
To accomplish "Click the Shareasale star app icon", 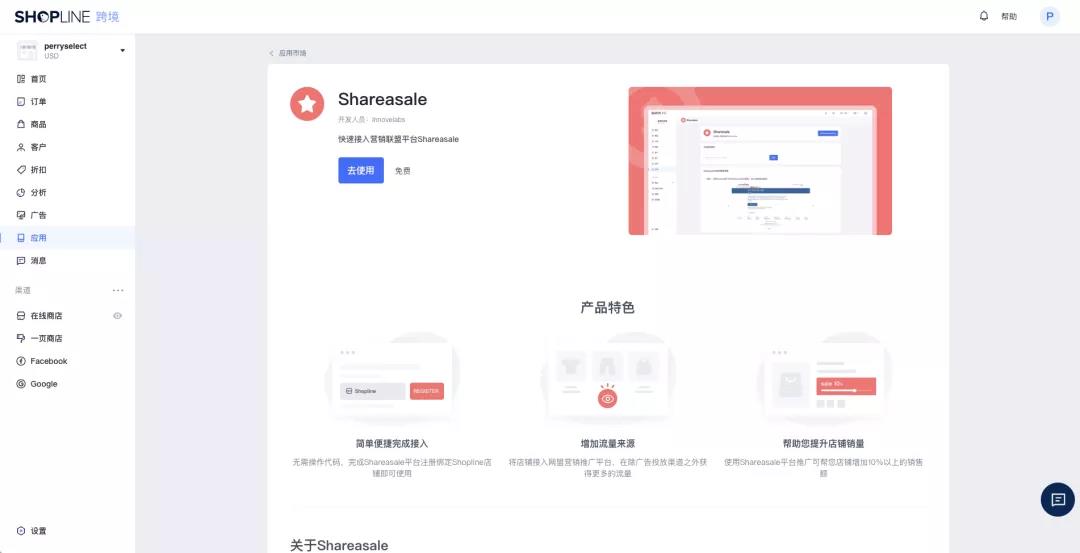I will [x=307, y=104].
